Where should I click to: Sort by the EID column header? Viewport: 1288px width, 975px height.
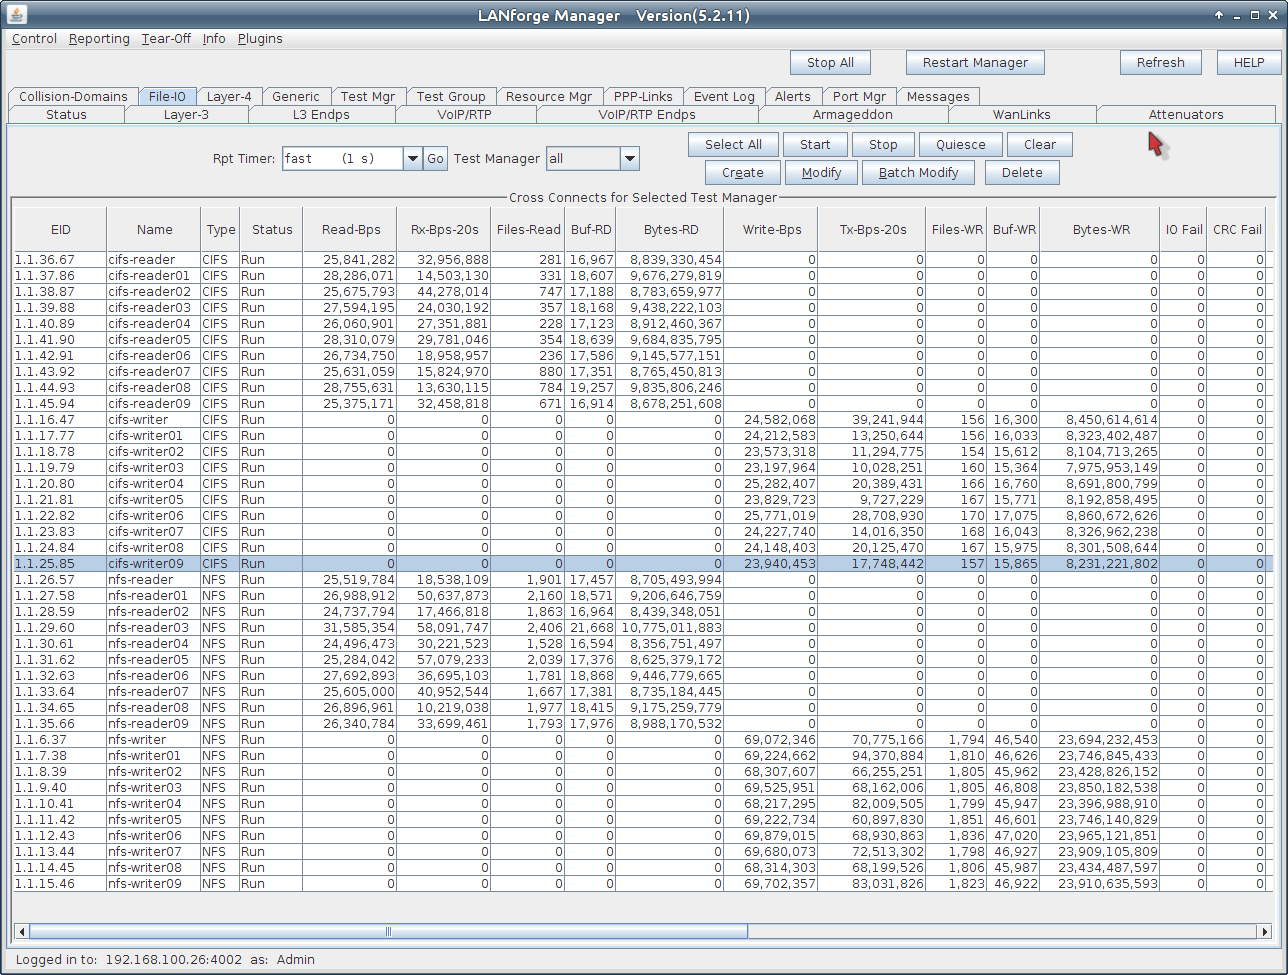60,229
